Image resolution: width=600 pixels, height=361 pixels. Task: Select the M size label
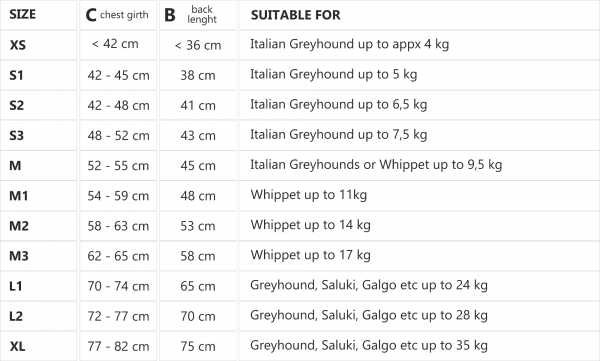[x=15, y=166]
